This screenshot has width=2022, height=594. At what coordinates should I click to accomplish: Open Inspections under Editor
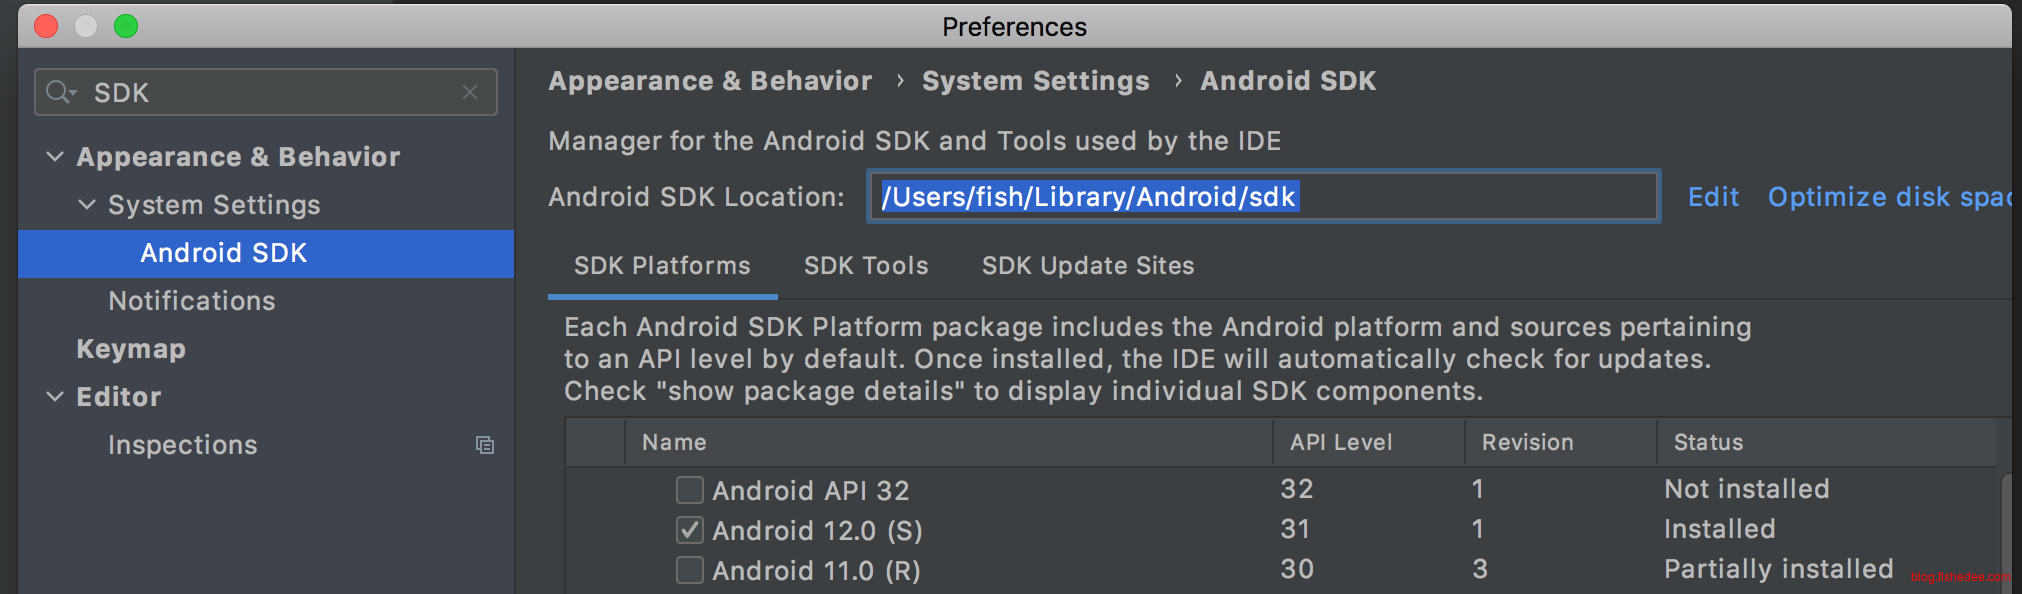(x=183, y=445)
